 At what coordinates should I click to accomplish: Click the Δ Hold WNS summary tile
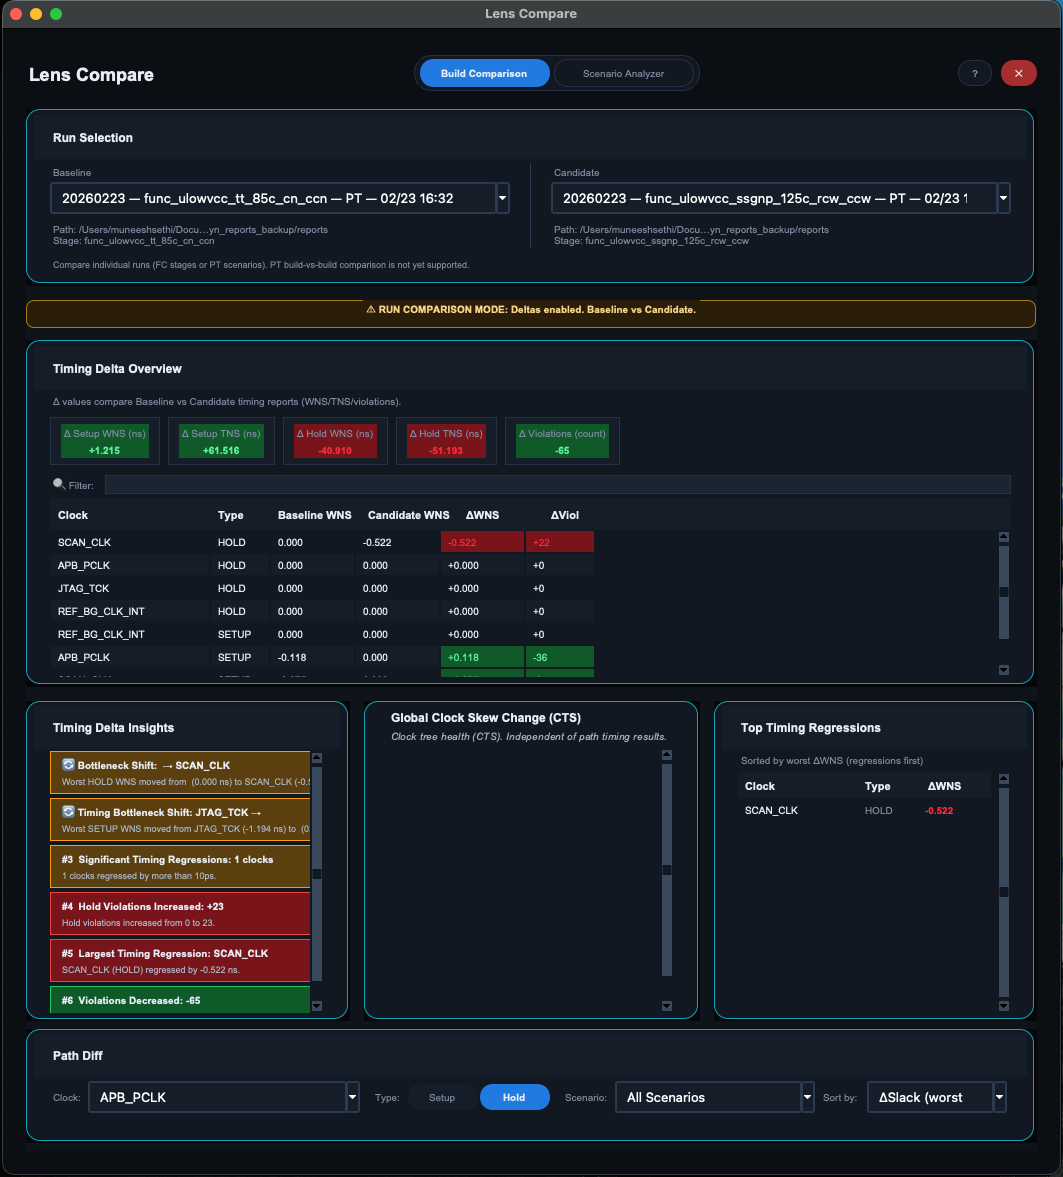point(336,441)
